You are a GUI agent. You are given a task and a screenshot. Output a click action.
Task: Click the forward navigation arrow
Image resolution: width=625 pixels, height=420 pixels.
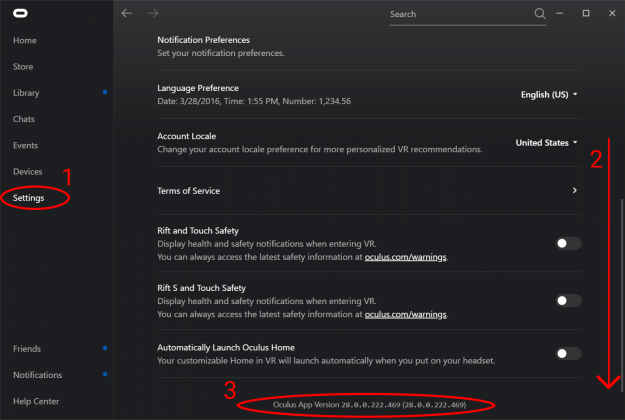click(153, 14)
